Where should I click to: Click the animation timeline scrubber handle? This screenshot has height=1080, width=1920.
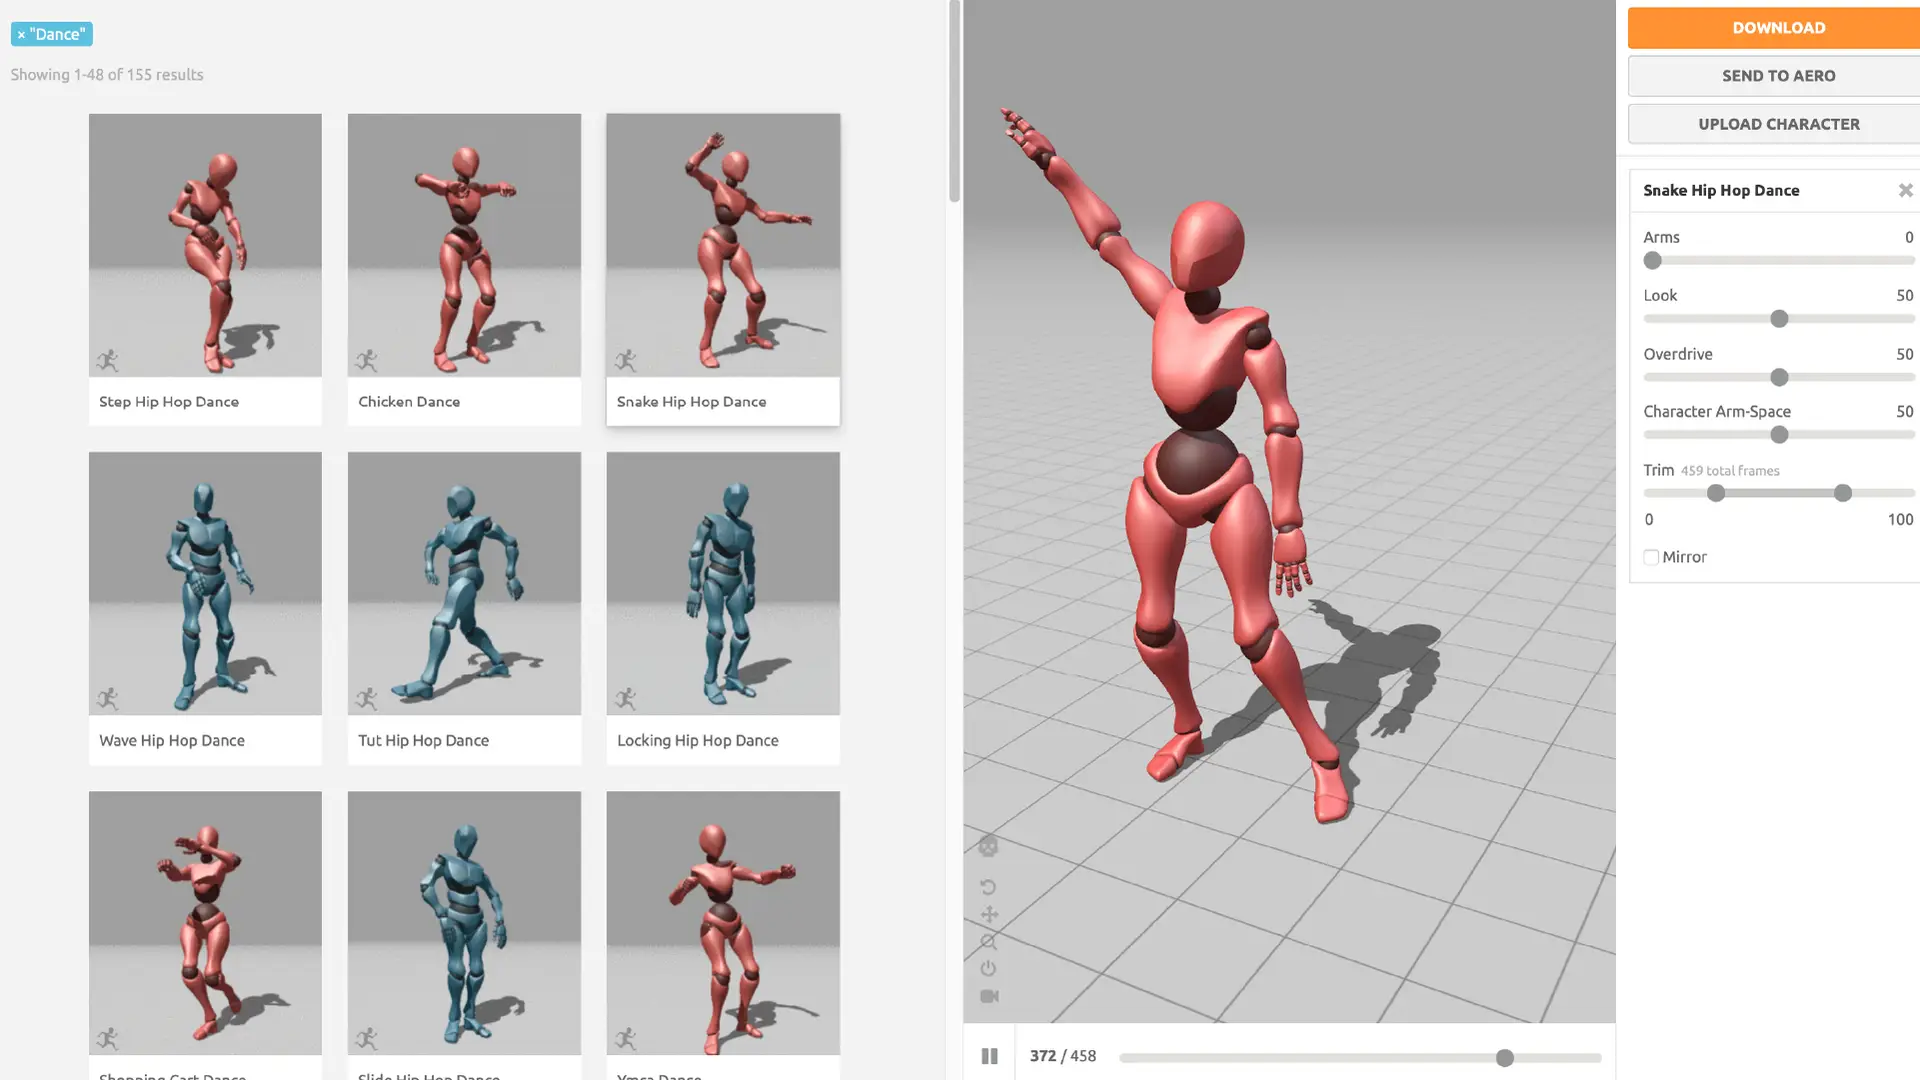[1504, 1057]
